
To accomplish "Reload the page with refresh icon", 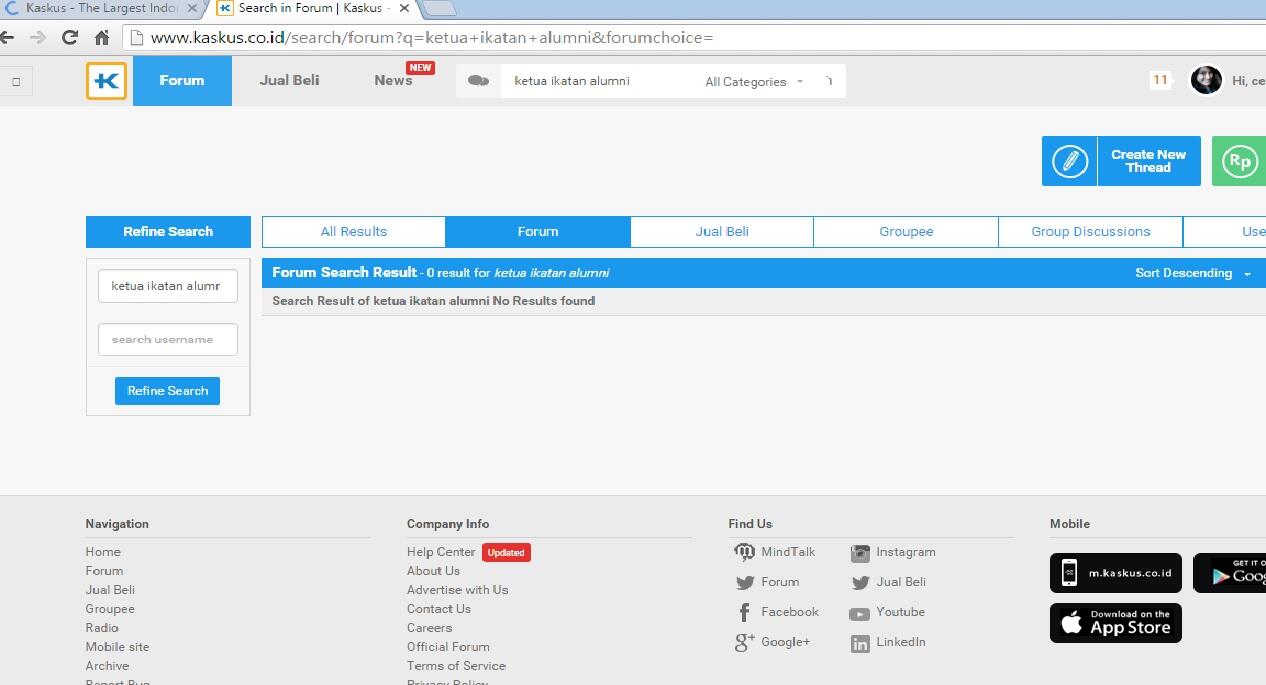I will pyautogui.click(x=69, y=38).
